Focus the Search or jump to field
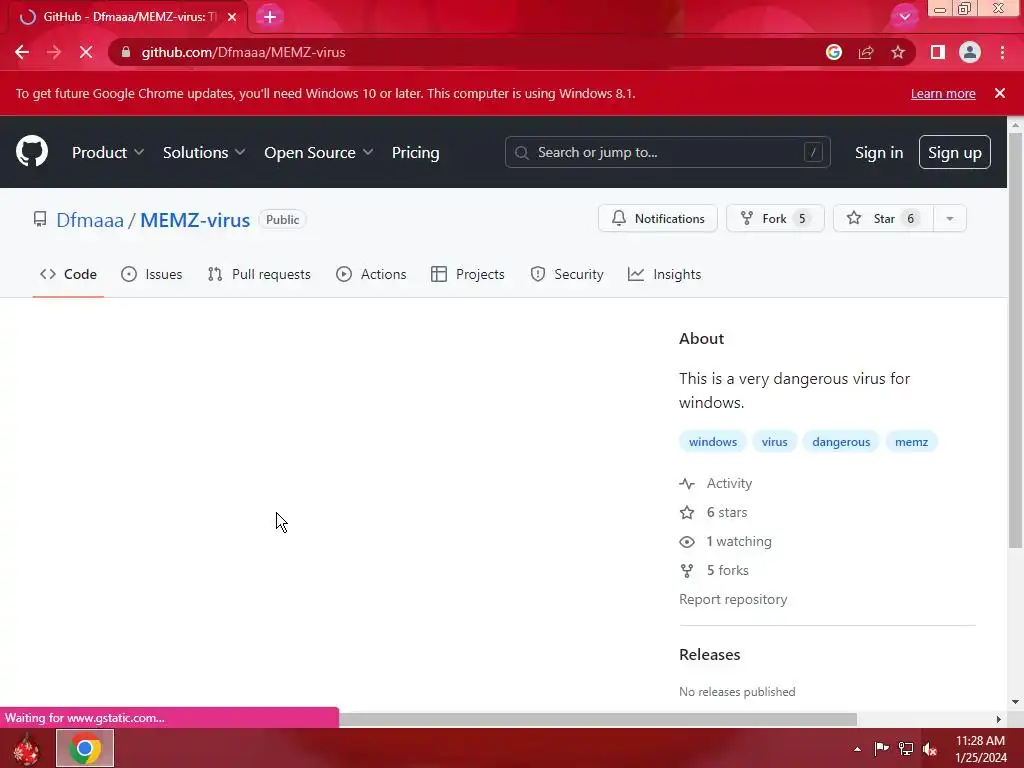The width and height of the screenshot is (1024, 768). [667, 152]
